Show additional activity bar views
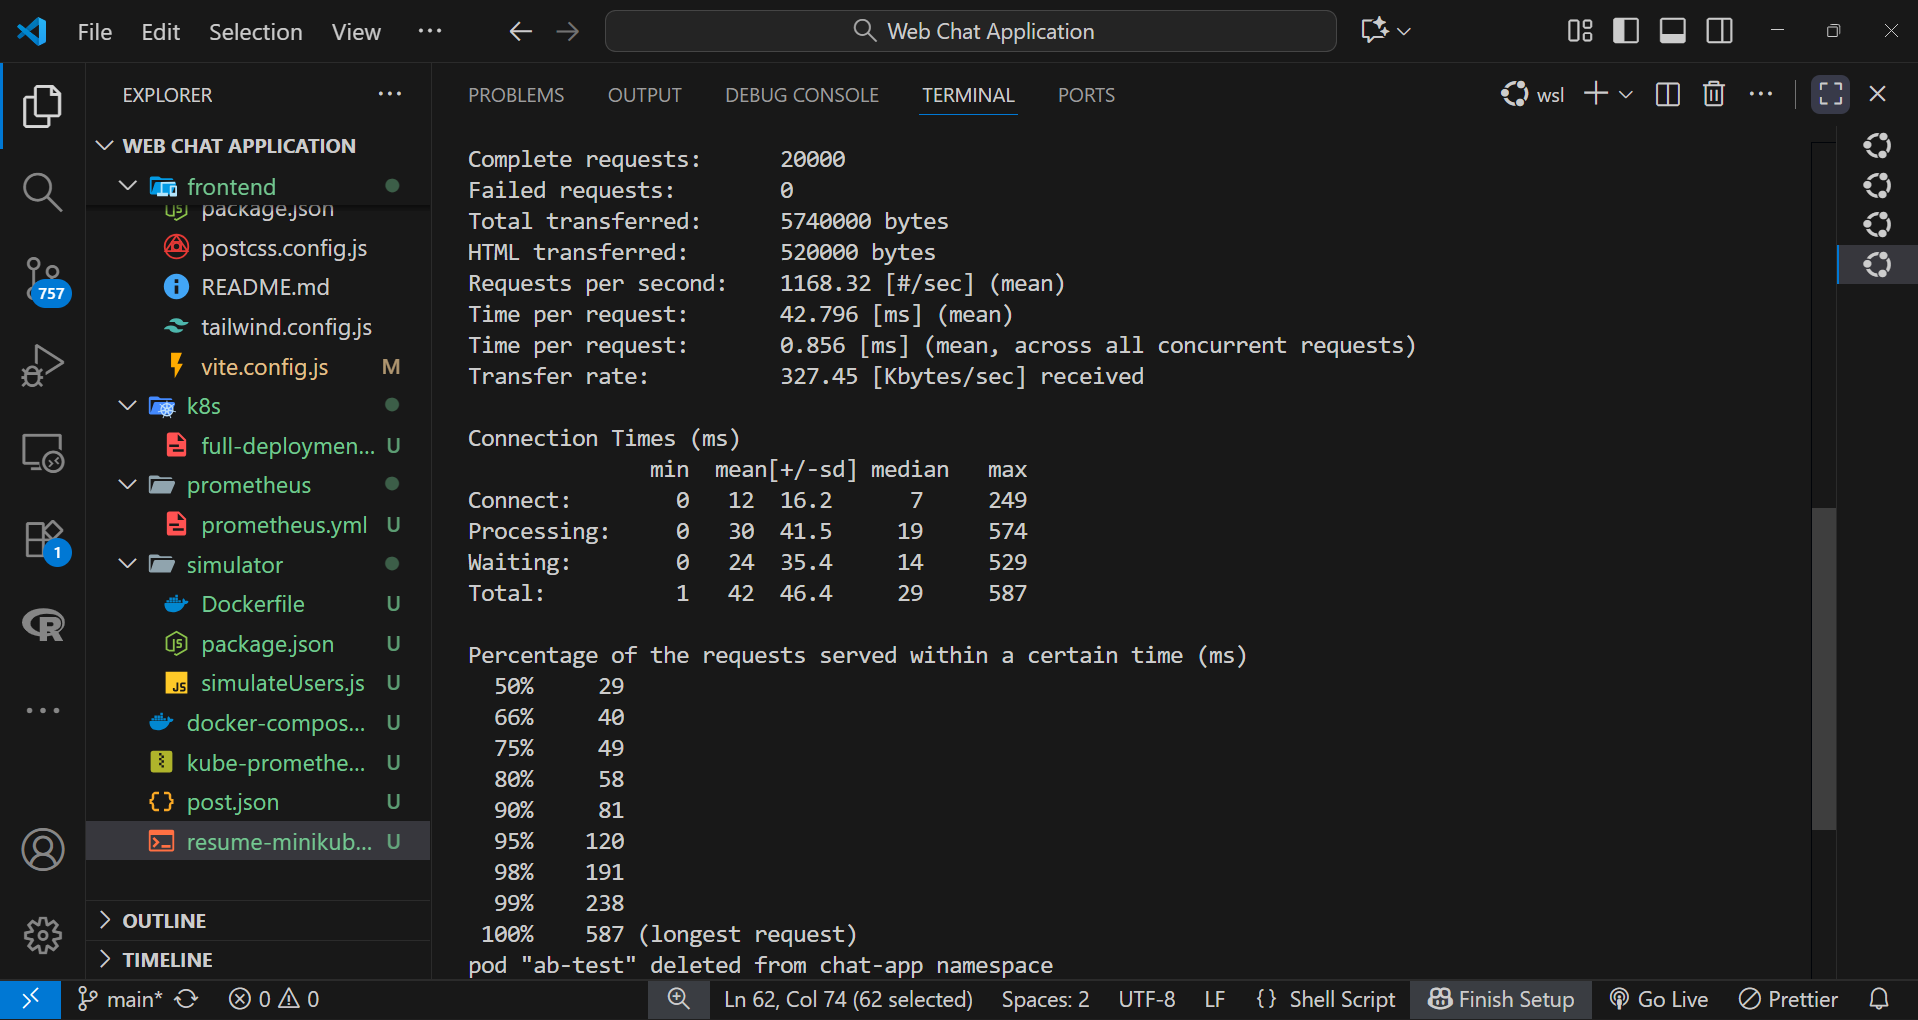Image resolution: width=1918 pixels, height=1020 pixels. tap(42, 711)
